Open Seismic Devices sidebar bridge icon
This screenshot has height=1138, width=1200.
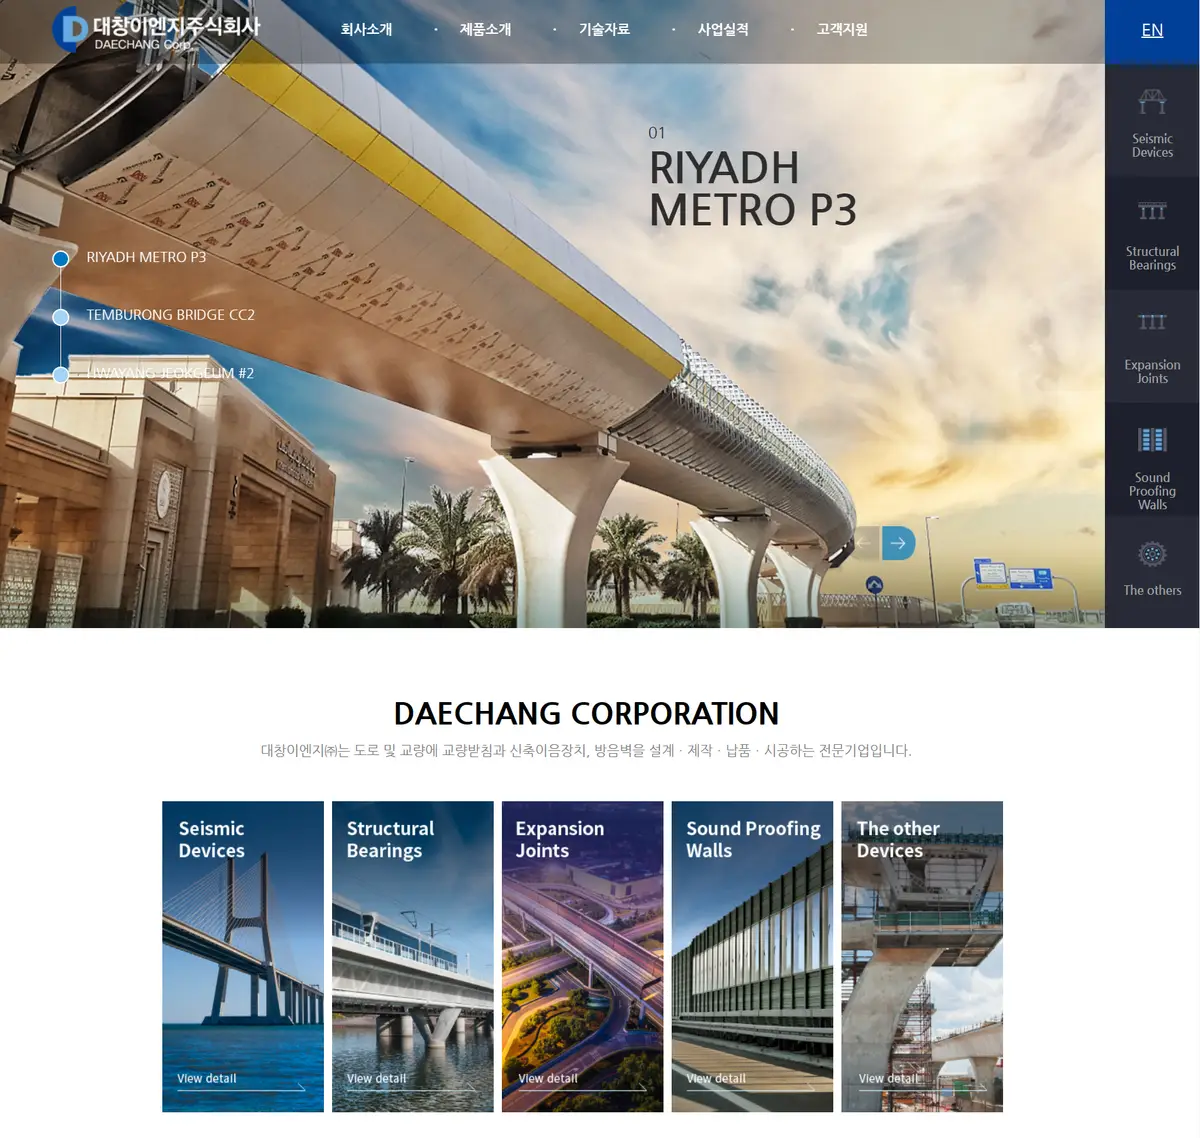[x=1152, y=102]
